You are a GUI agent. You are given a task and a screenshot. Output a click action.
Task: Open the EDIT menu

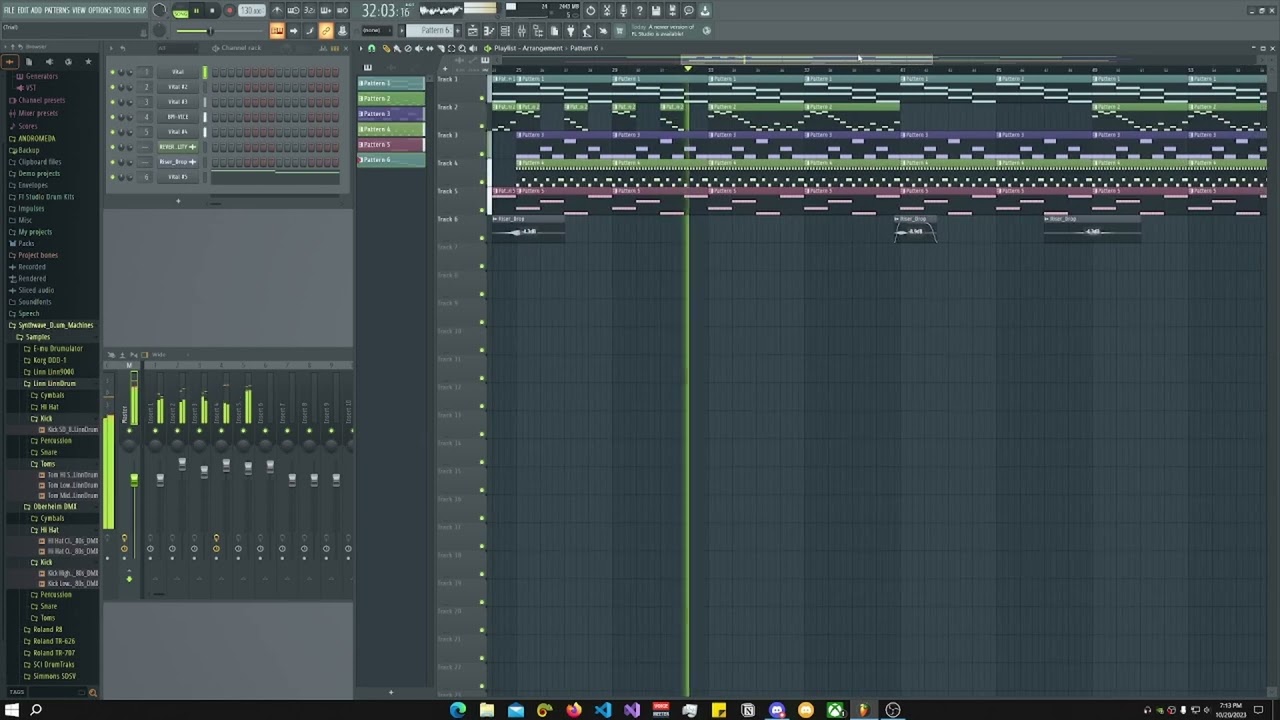pos(22,10)
